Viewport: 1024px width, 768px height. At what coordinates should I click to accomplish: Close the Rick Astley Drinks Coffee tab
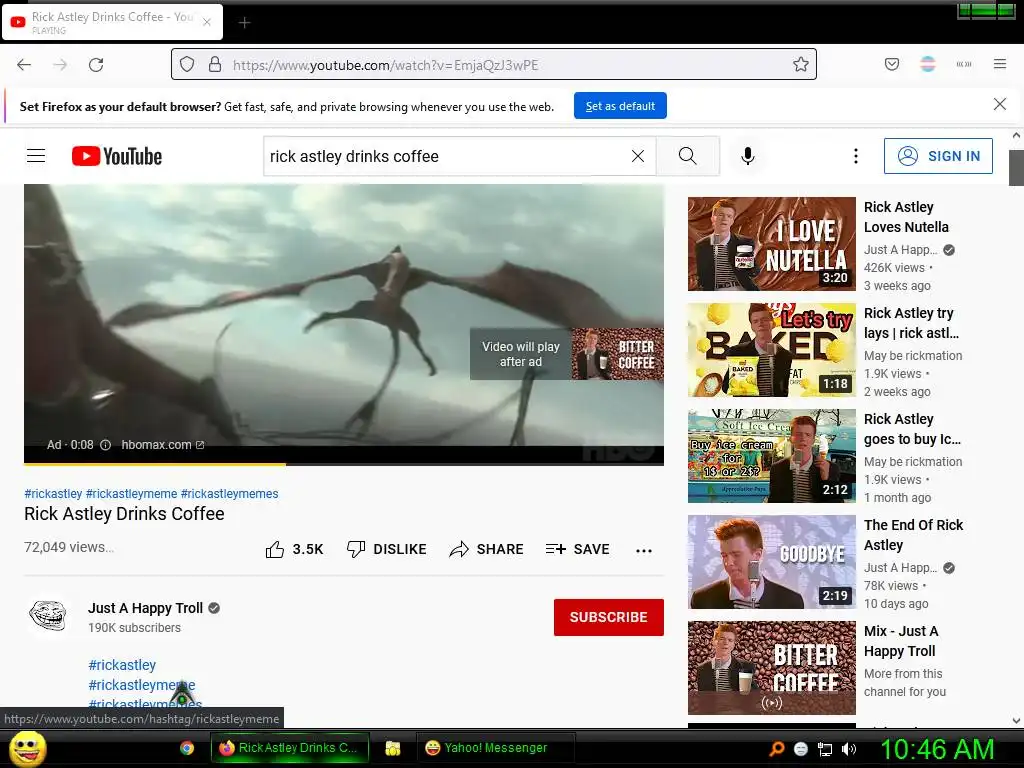click(207, 22)
